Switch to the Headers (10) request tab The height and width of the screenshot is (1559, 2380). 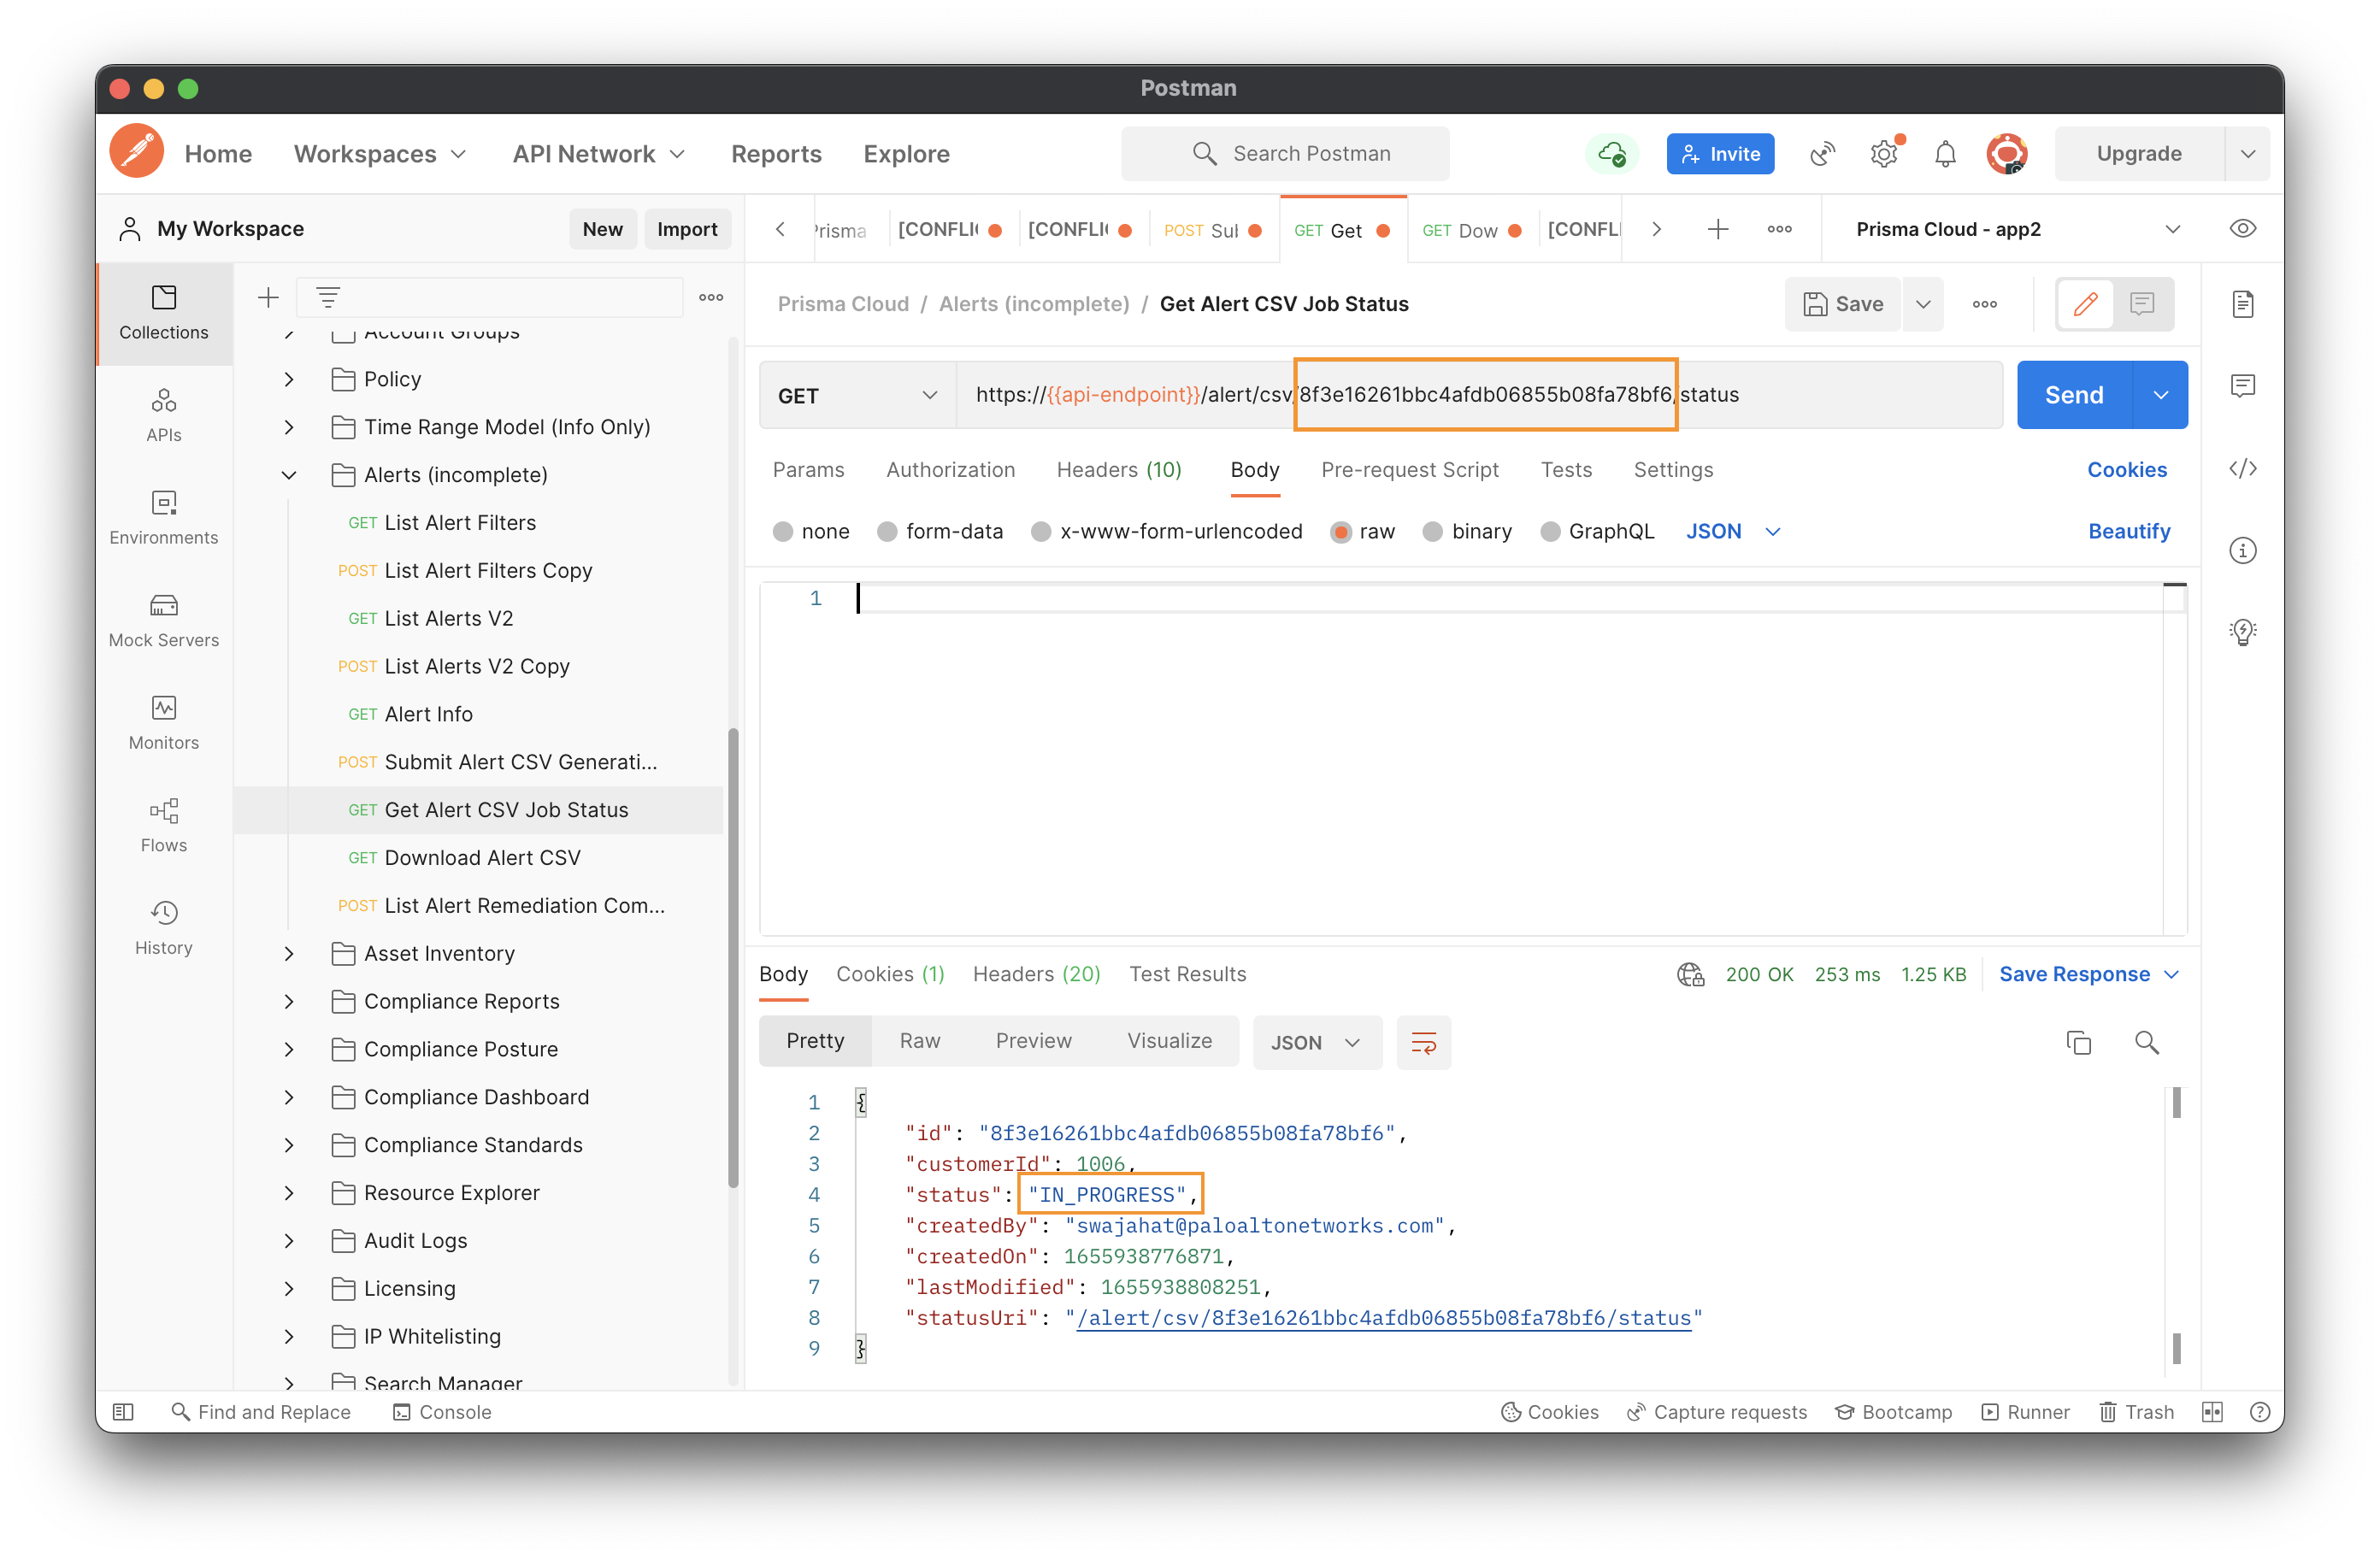point(1119,470)
